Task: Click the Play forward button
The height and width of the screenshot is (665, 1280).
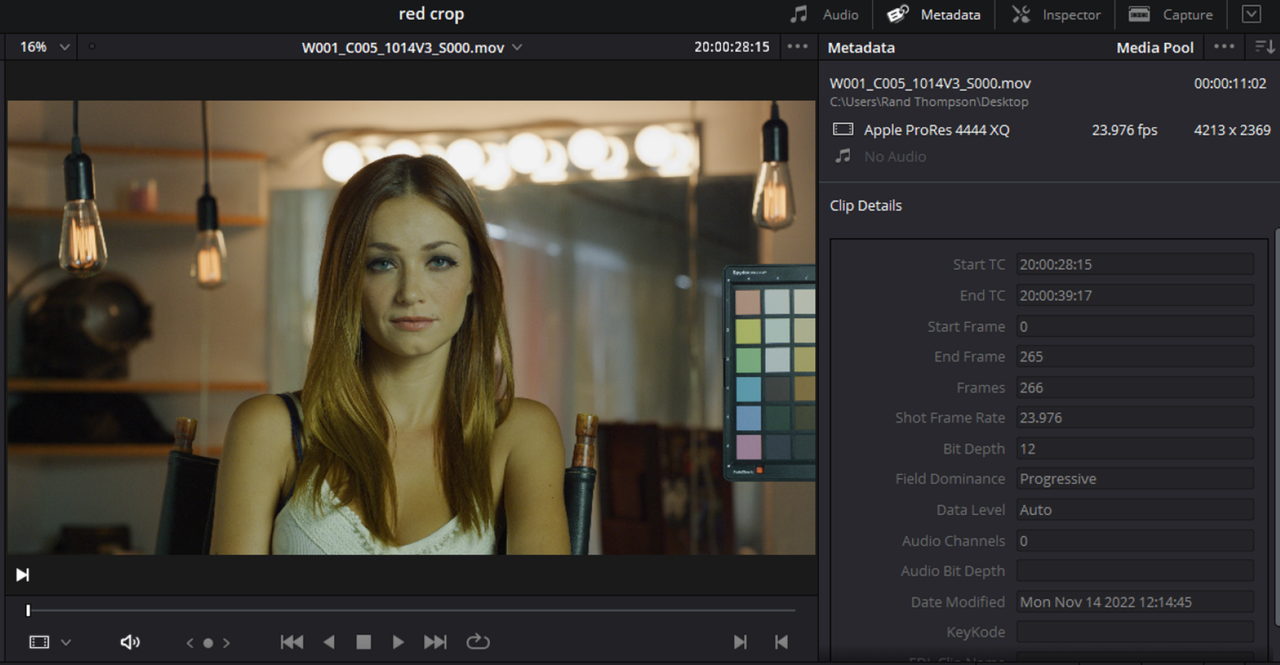Action: click(x=398, y=642)
